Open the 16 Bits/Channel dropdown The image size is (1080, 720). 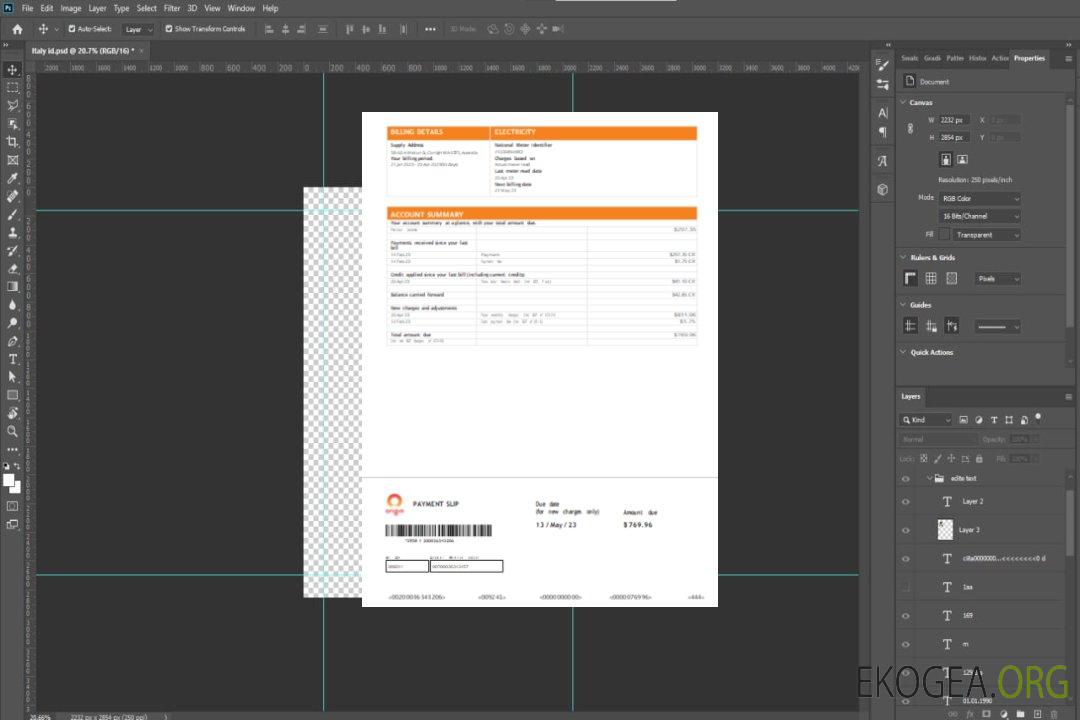click(x=979, y=216)
